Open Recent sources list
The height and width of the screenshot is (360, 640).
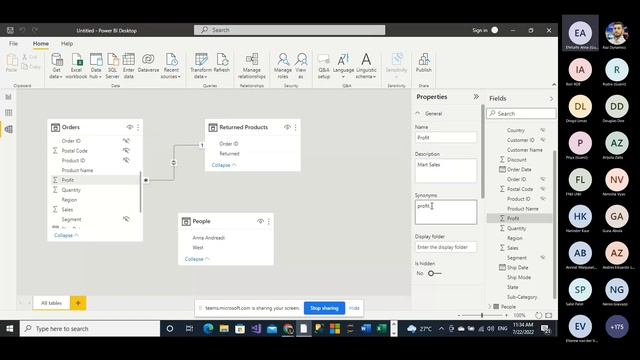click(x=171, y=66)
